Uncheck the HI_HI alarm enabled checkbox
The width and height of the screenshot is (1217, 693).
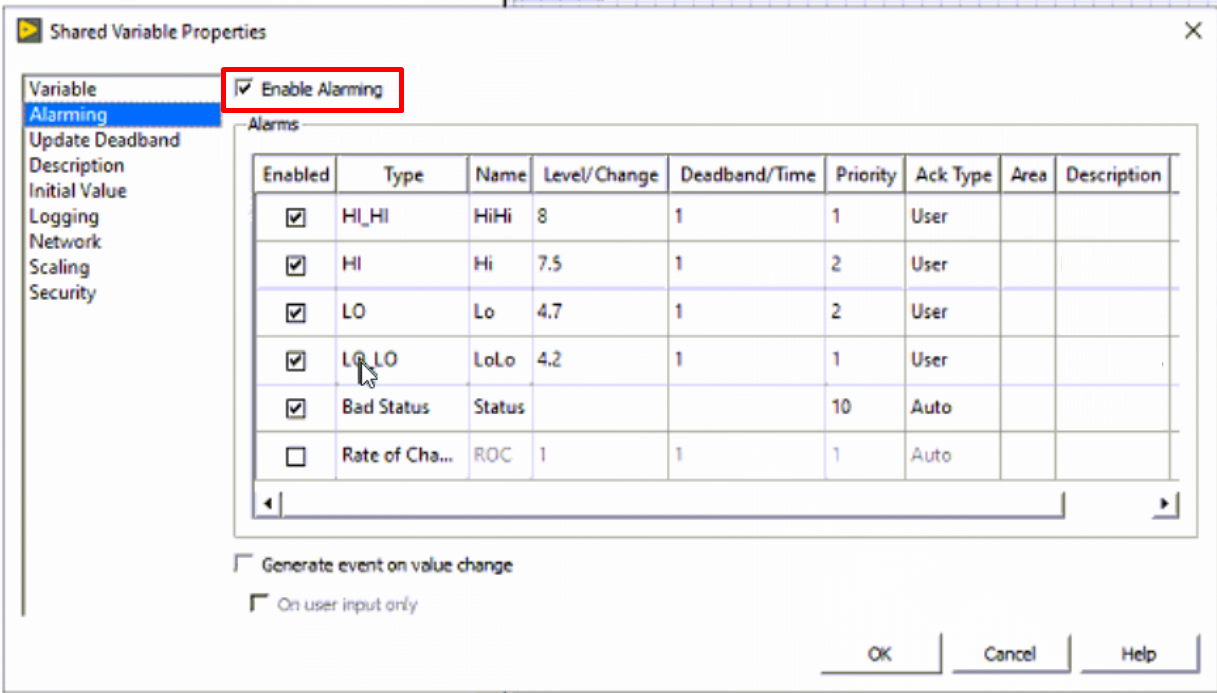click(x=296, y=217)
